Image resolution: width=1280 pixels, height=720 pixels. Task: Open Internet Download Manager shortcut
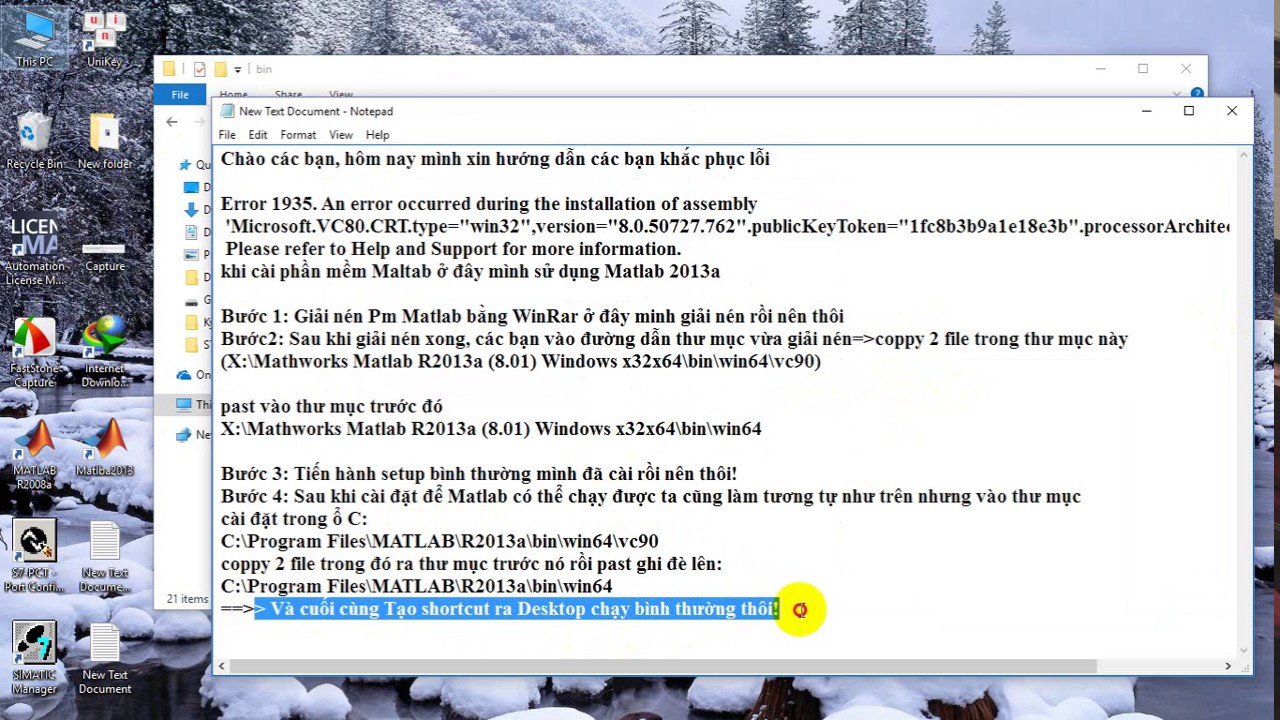pos(104,352)
